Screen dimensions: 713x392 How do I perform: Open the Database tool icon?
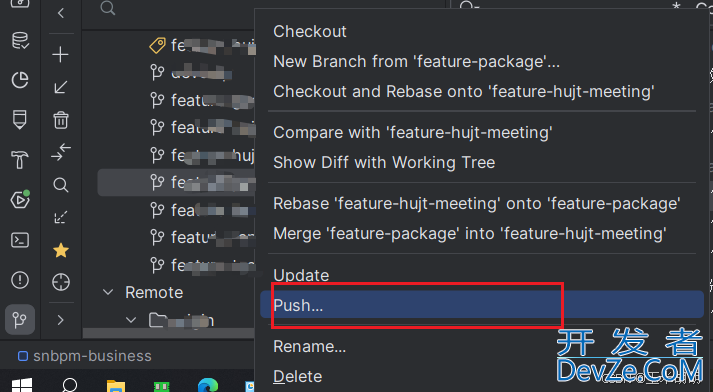20,40
